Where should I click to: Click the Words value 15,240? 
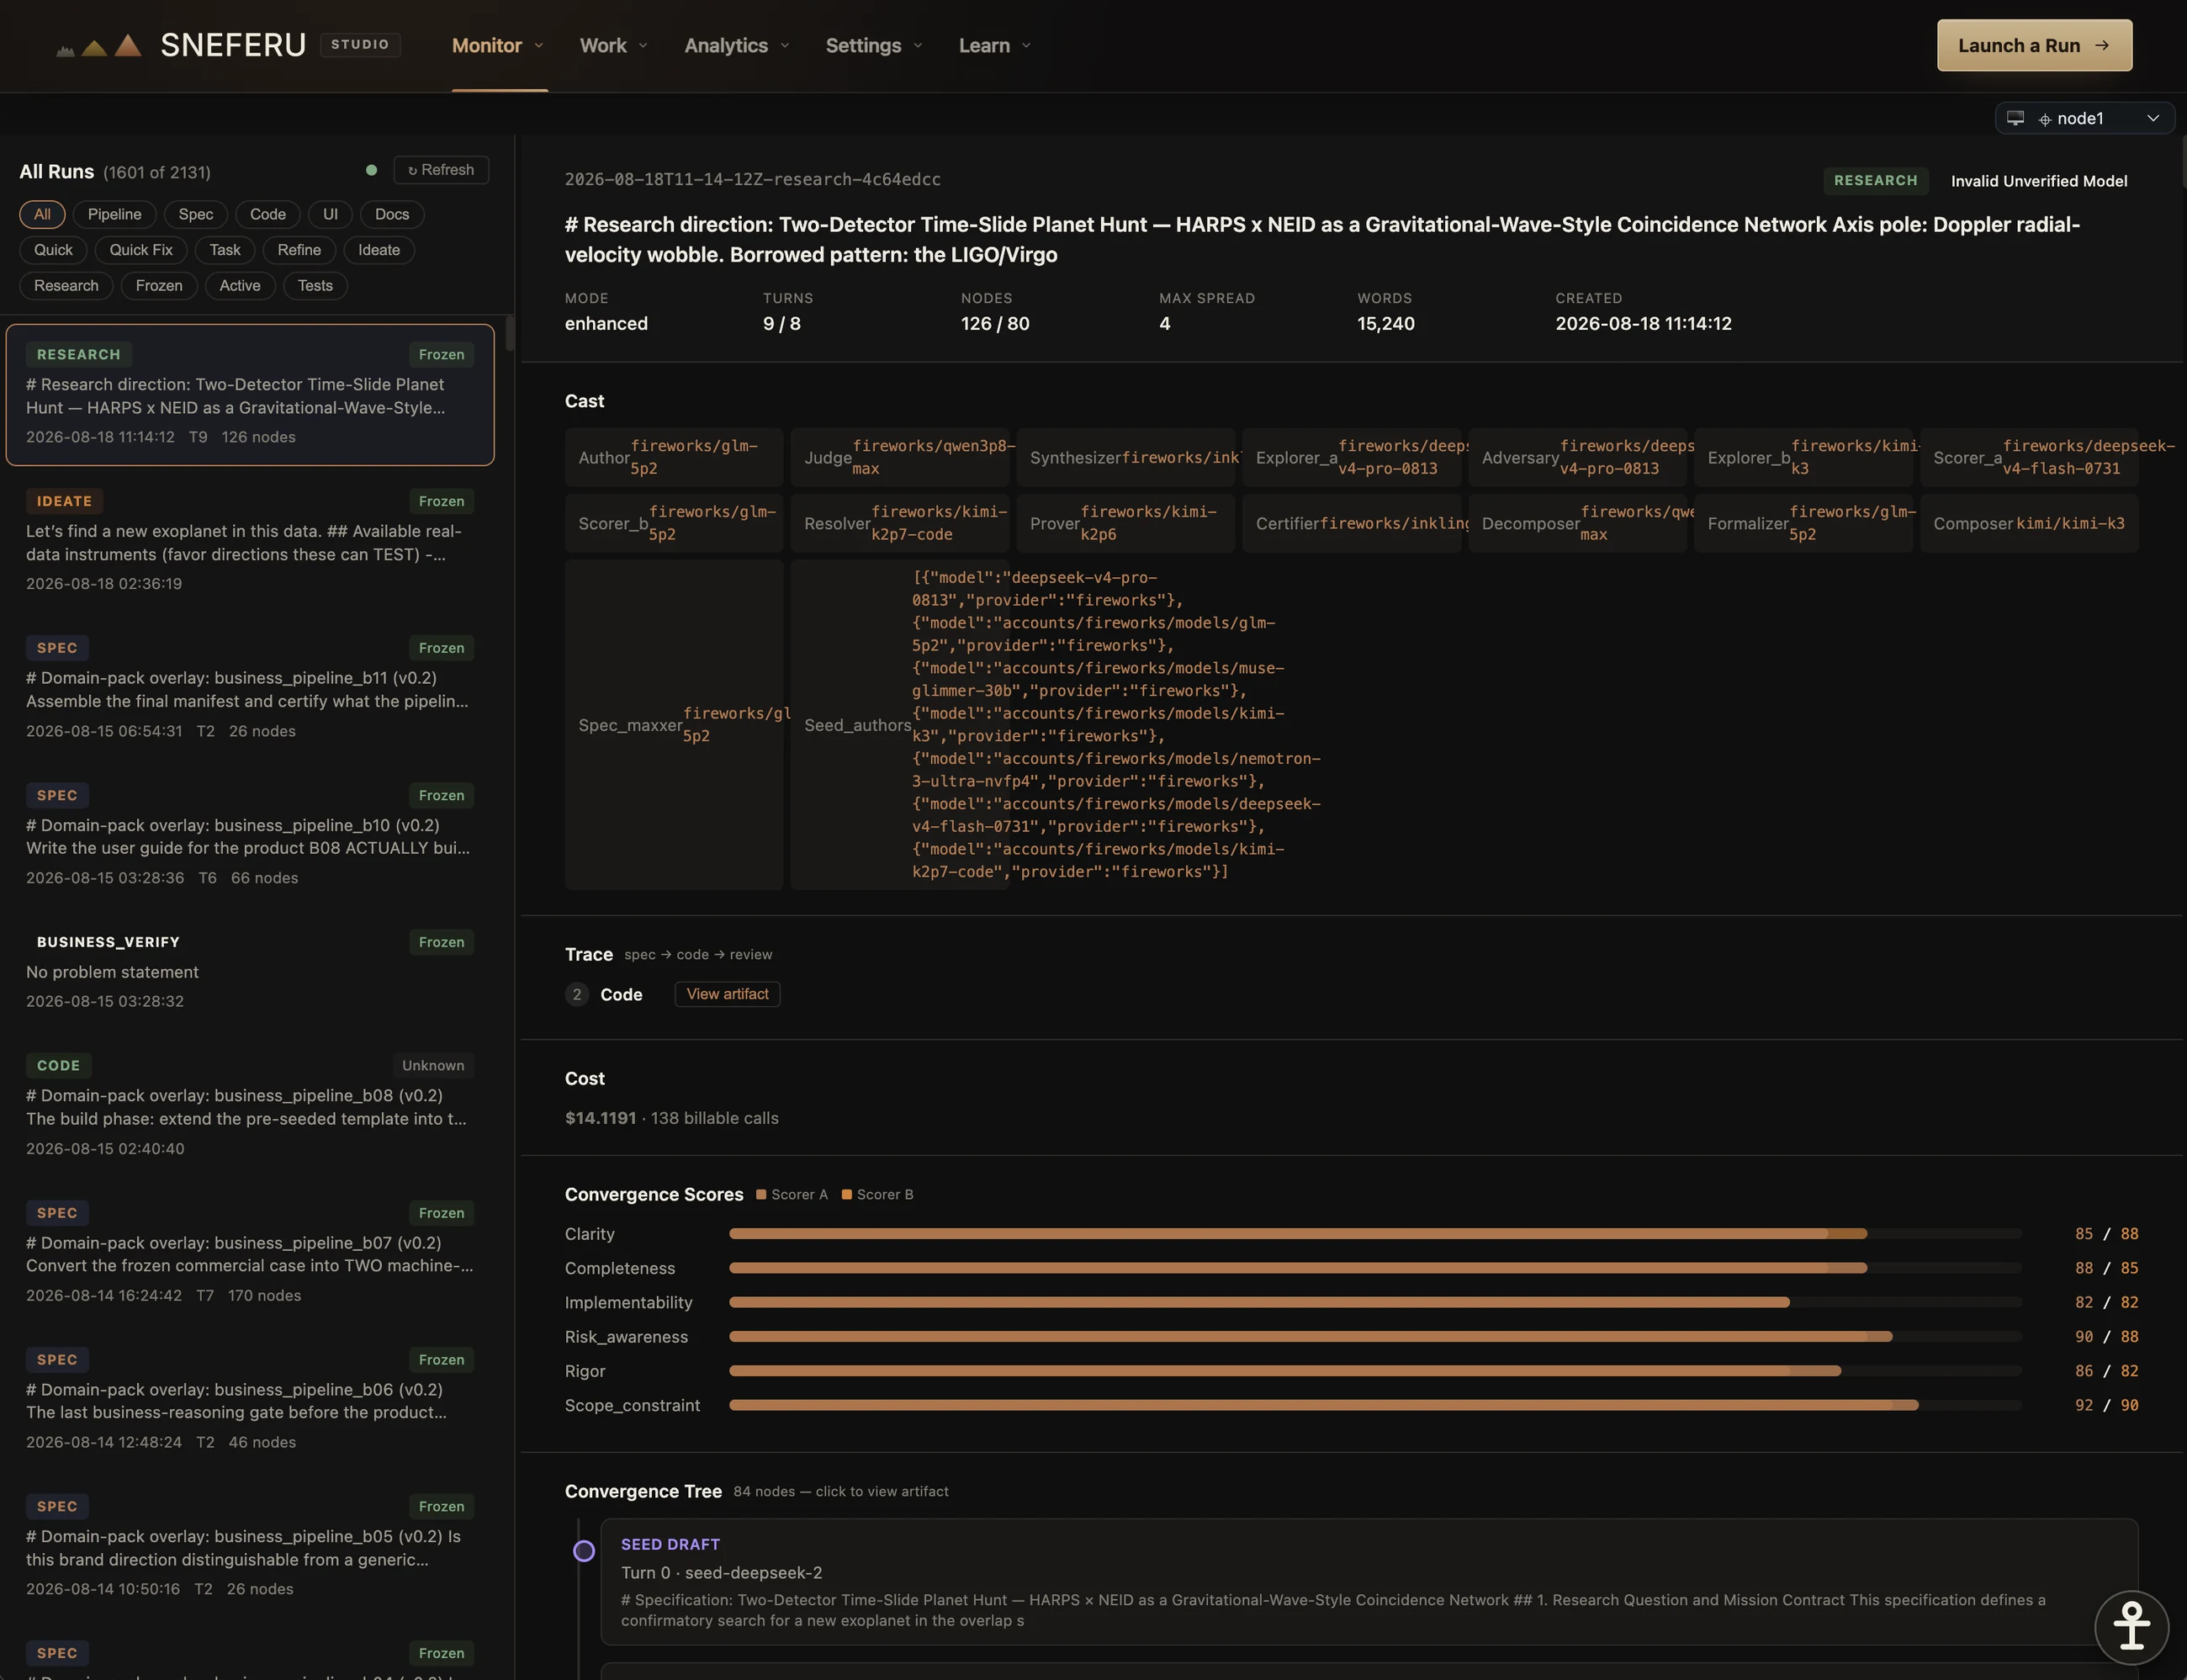(1385, 323)
